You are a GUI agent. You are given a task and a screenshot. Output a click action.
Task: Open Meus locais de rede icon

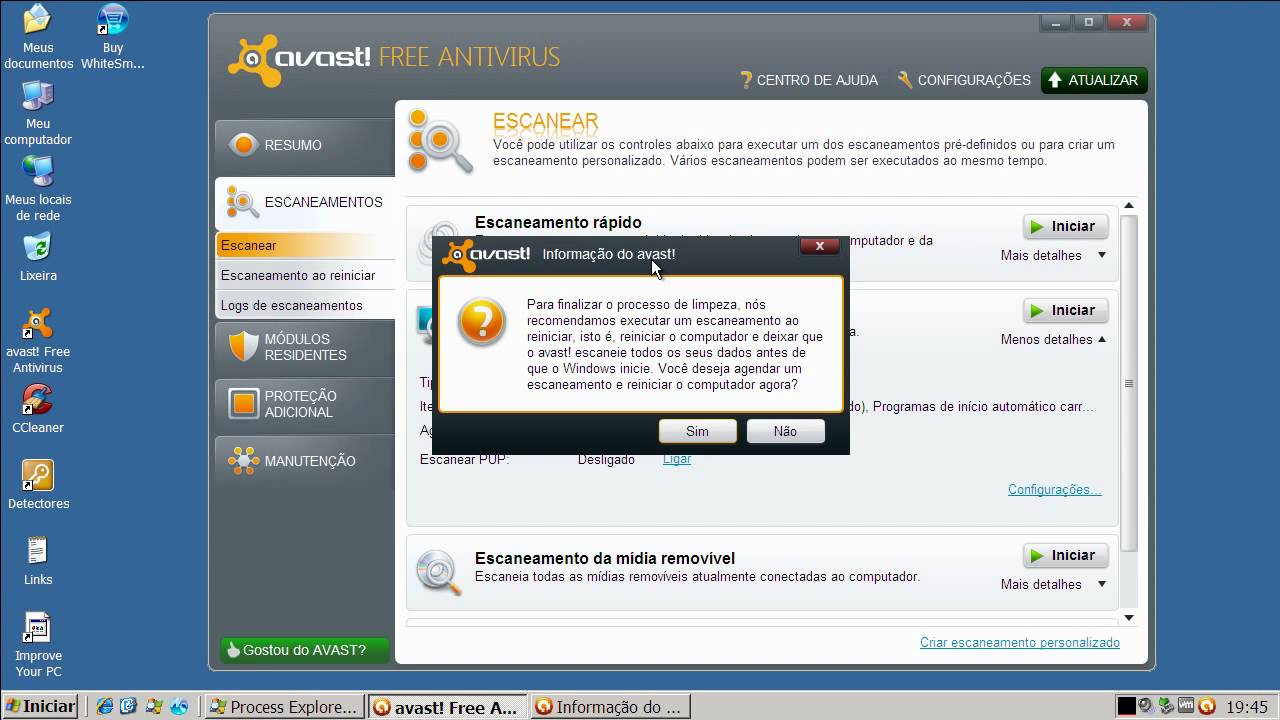pos(38,189)
